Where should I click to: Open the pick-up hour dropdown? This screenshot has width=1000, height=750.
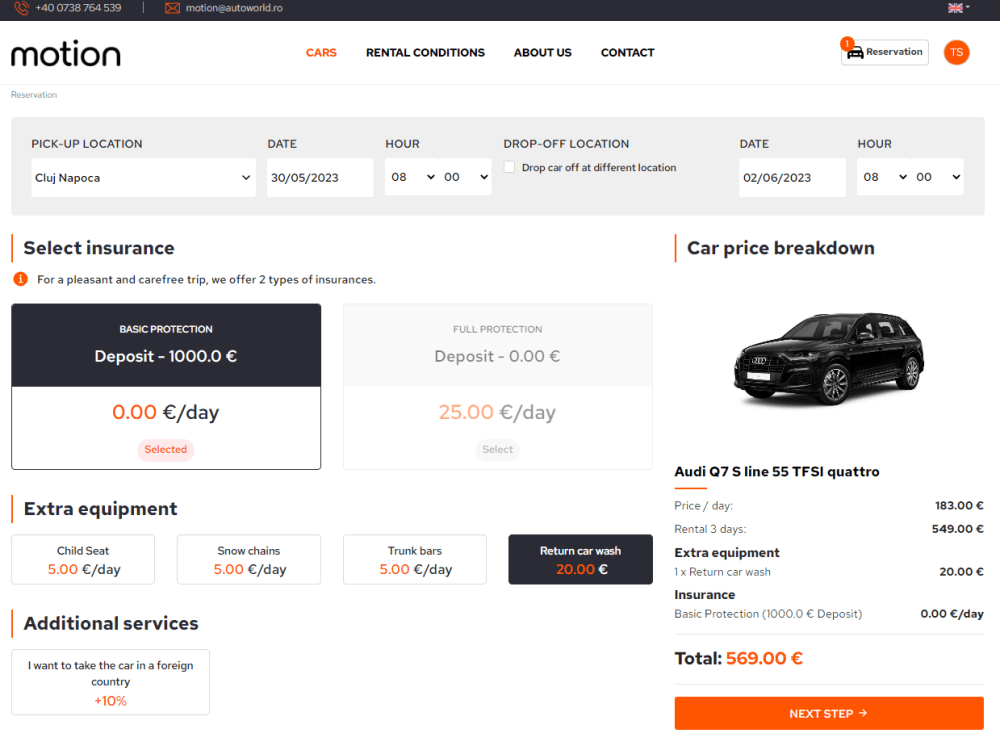point(412,177)
